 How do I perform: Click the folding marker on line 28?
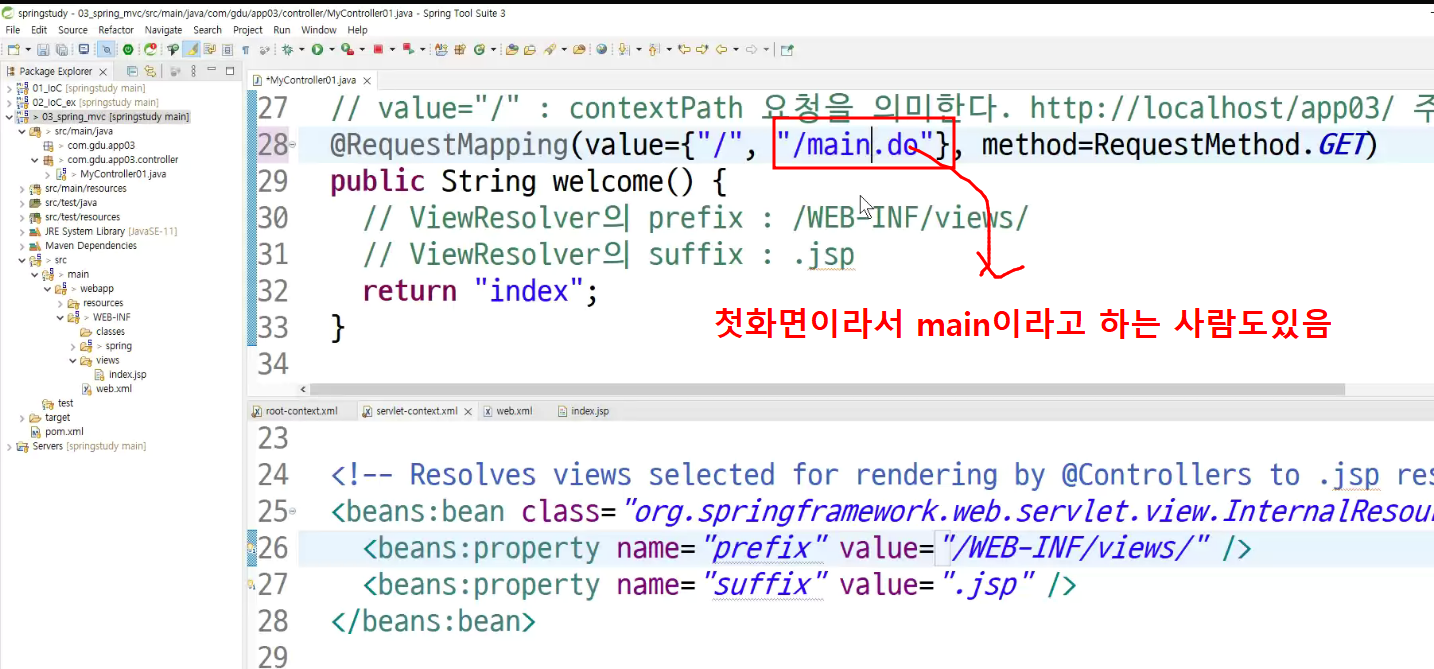(293, 146)
